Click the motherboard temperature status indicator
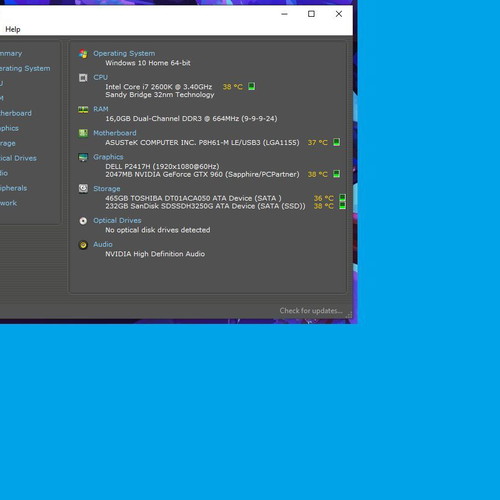 coord(337,142)
